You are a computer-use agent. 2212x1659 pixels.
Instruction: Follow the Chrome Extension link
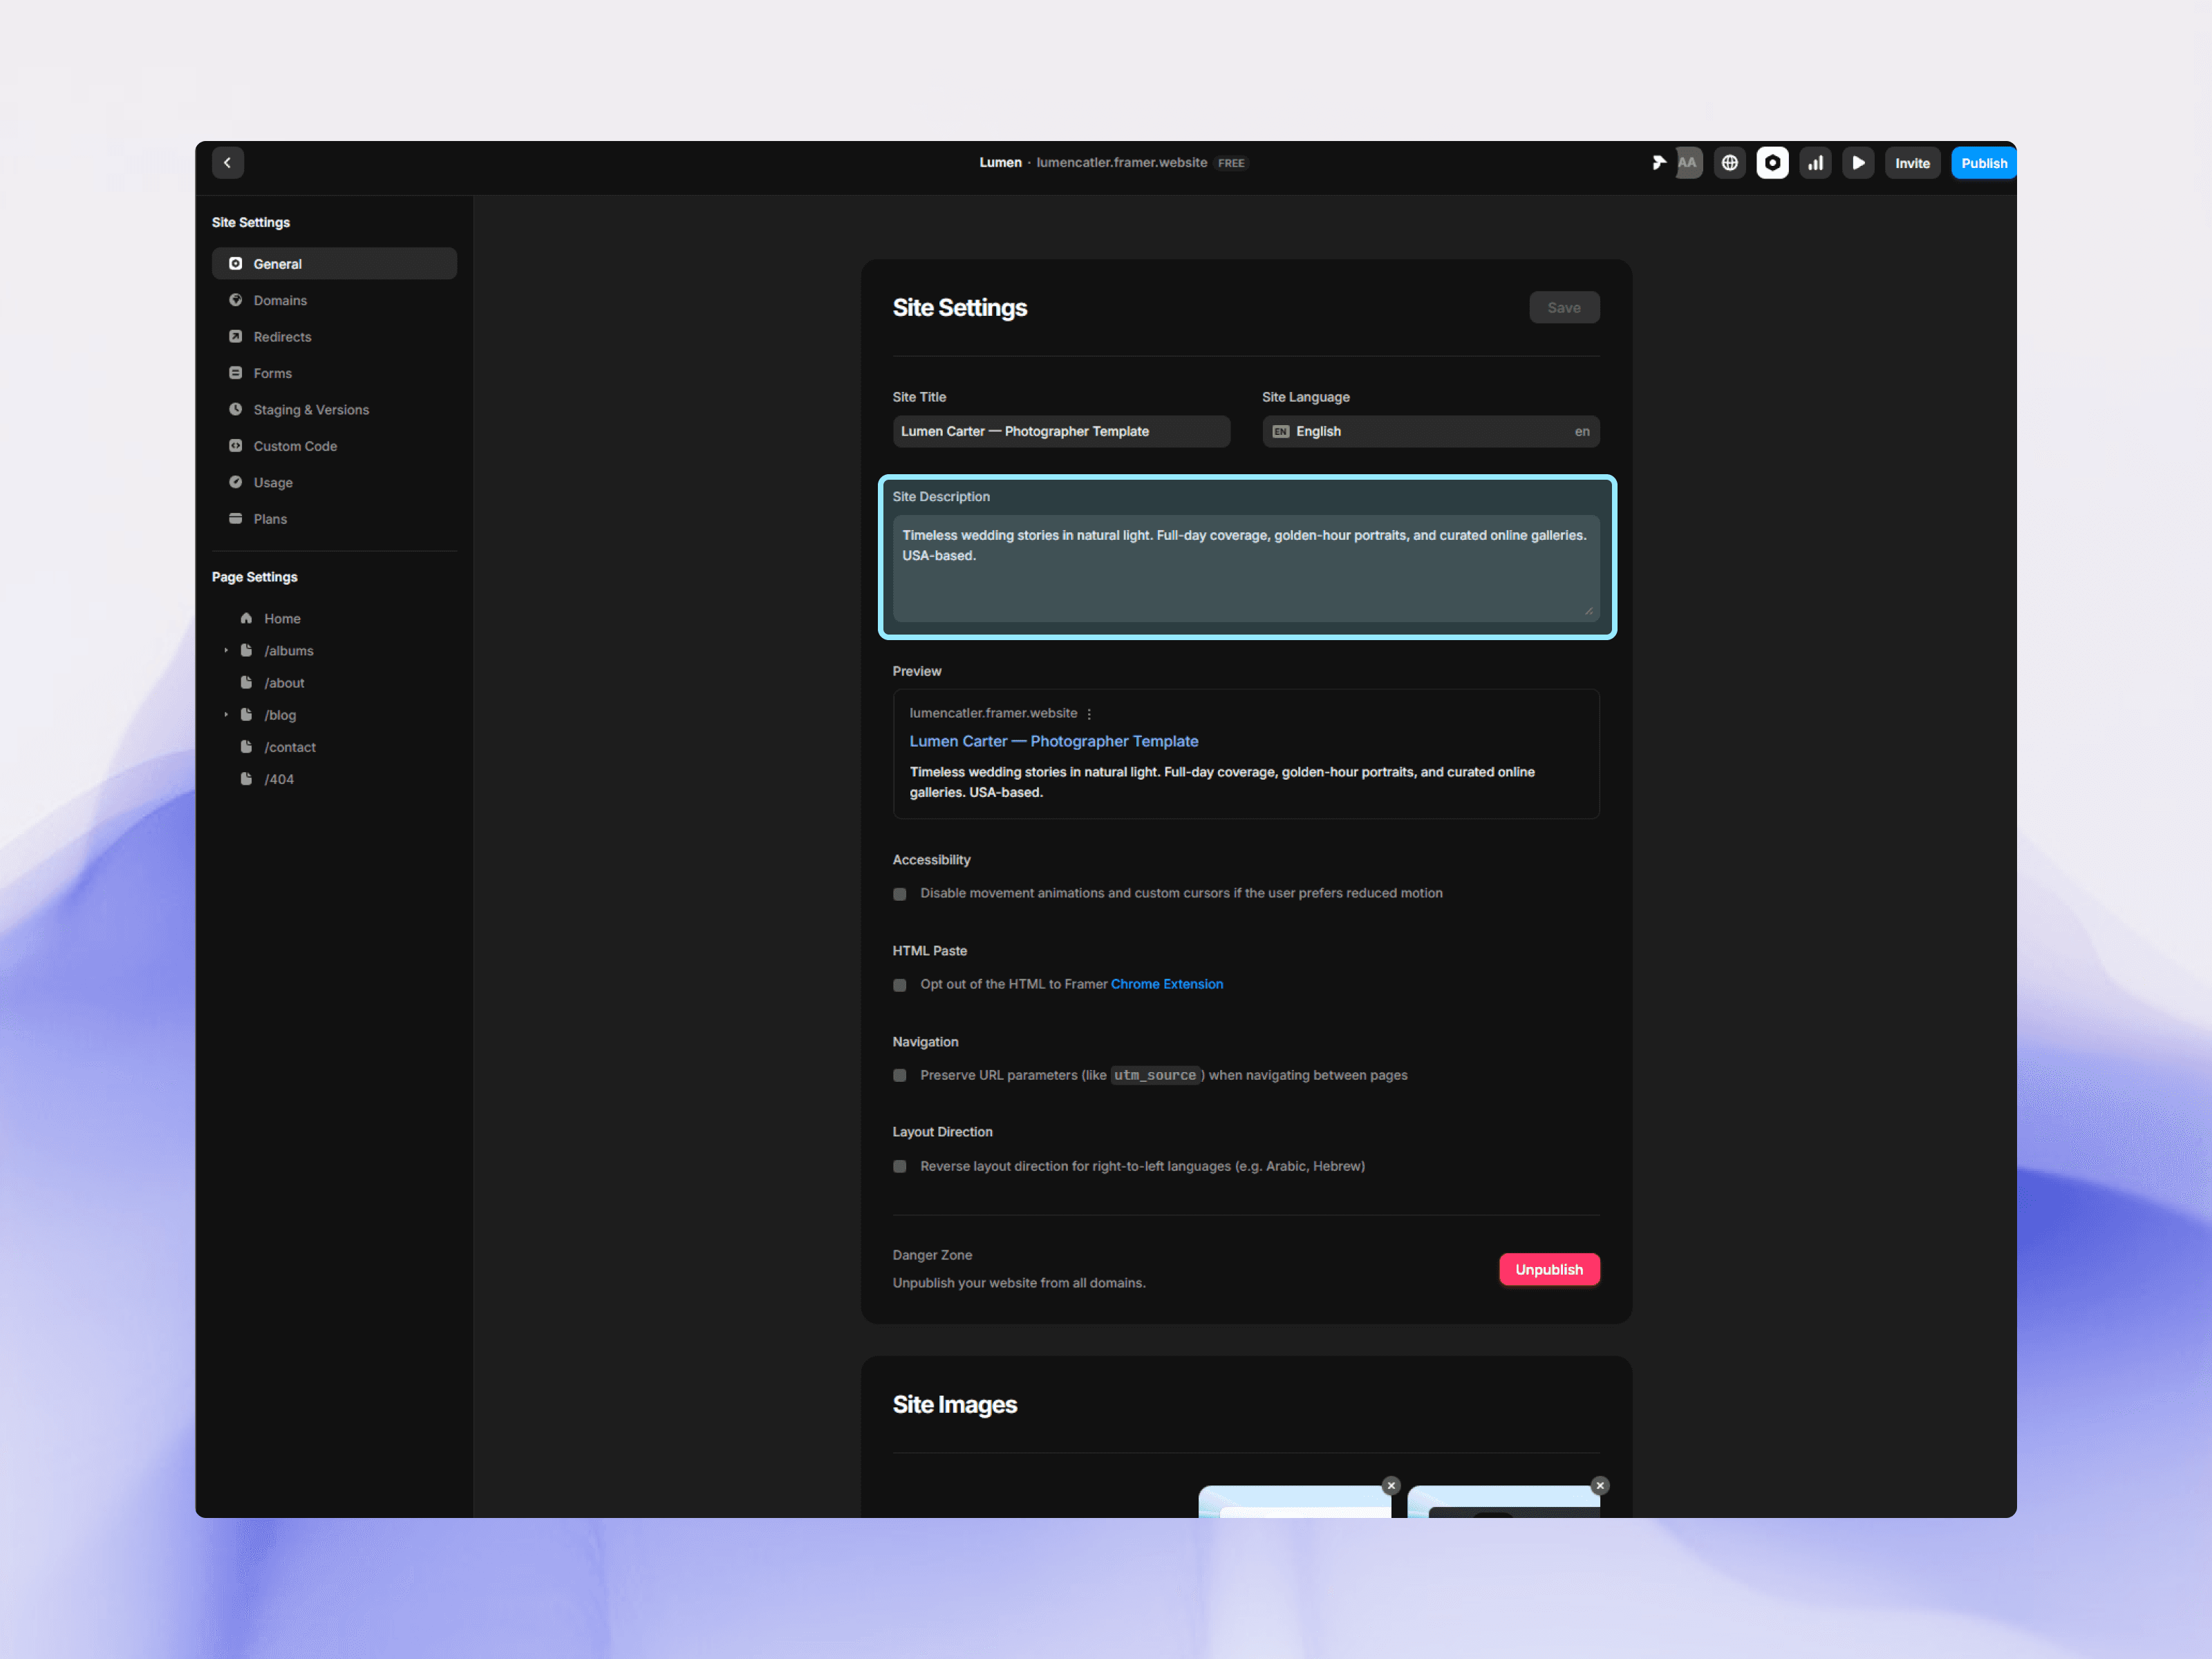coord(1166,985)
